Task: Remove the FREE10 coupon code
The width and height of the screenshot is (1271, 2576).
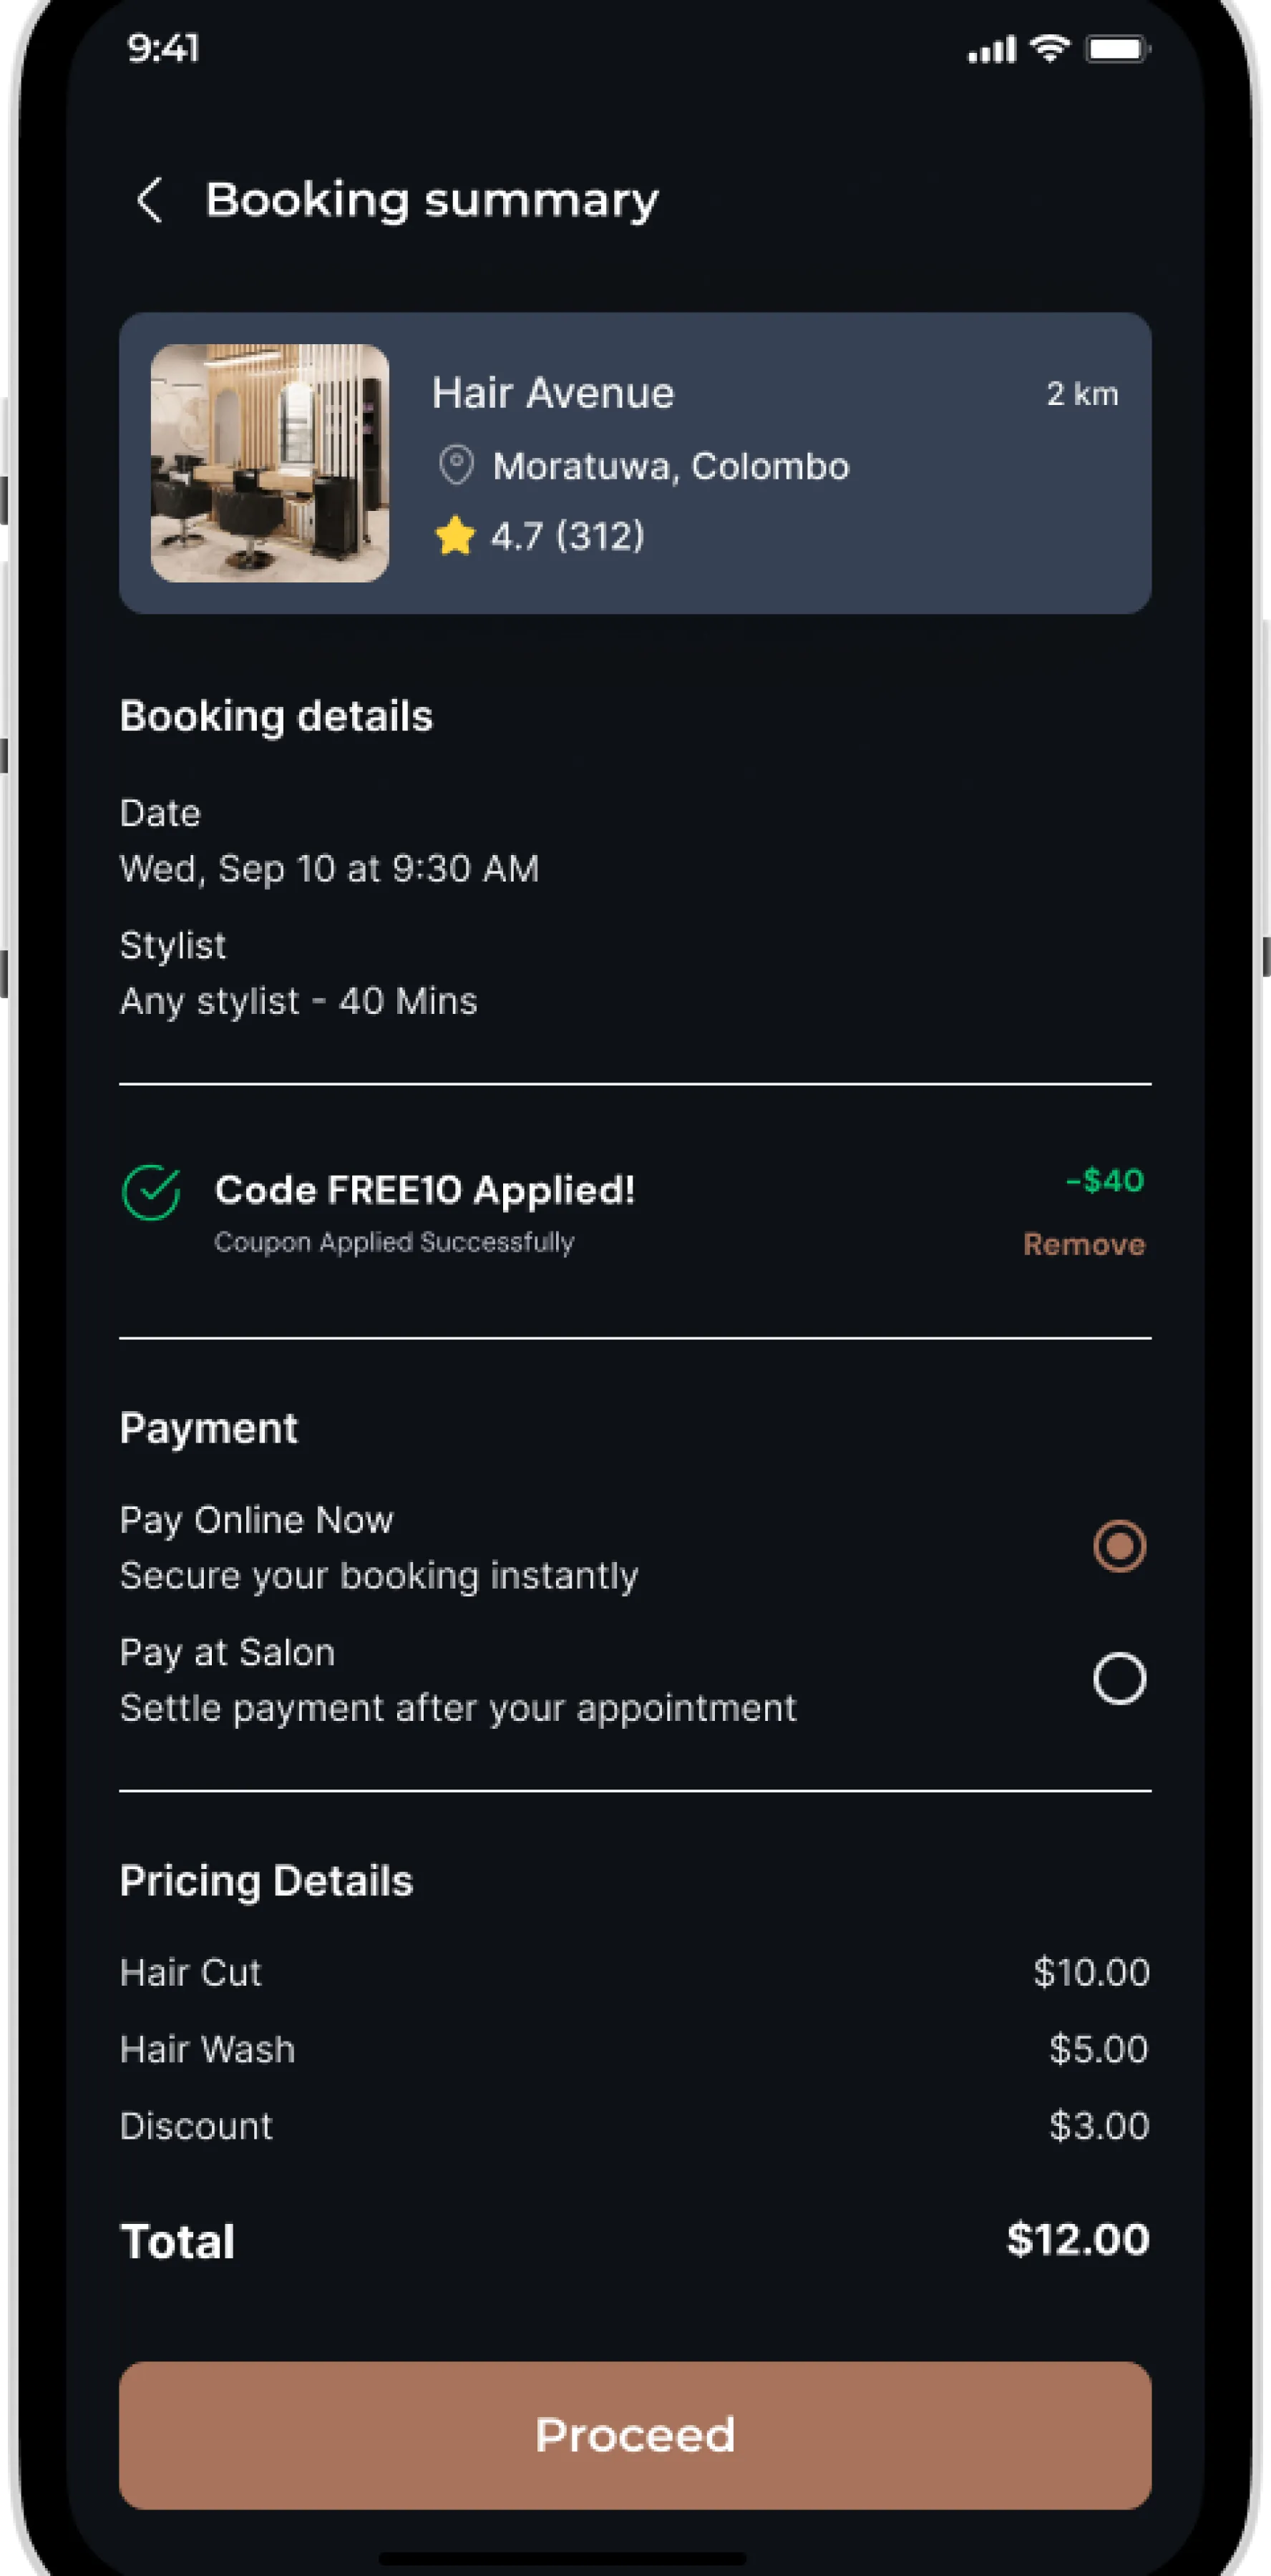Action: (1084, 1244)
